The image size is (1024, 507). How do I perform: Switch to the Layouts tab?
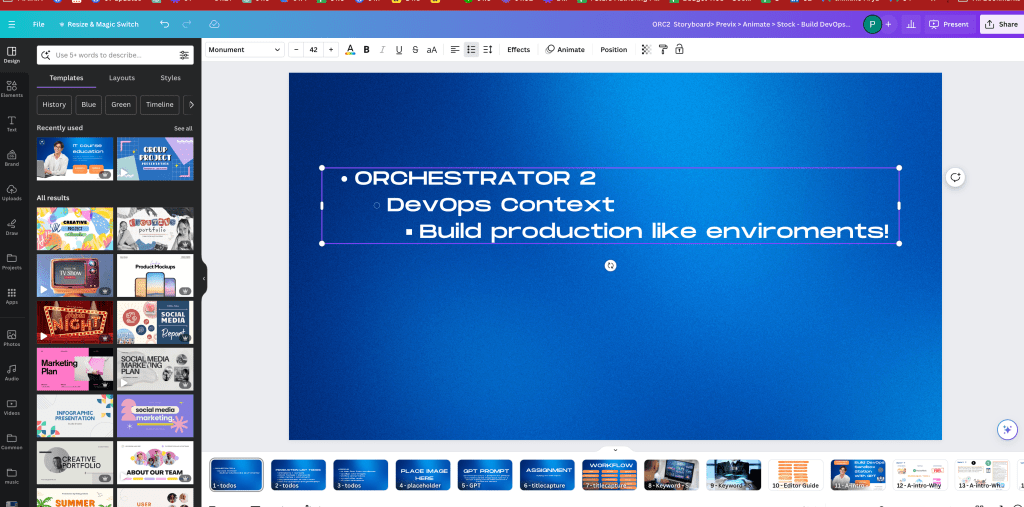click(x=121, y=78)
